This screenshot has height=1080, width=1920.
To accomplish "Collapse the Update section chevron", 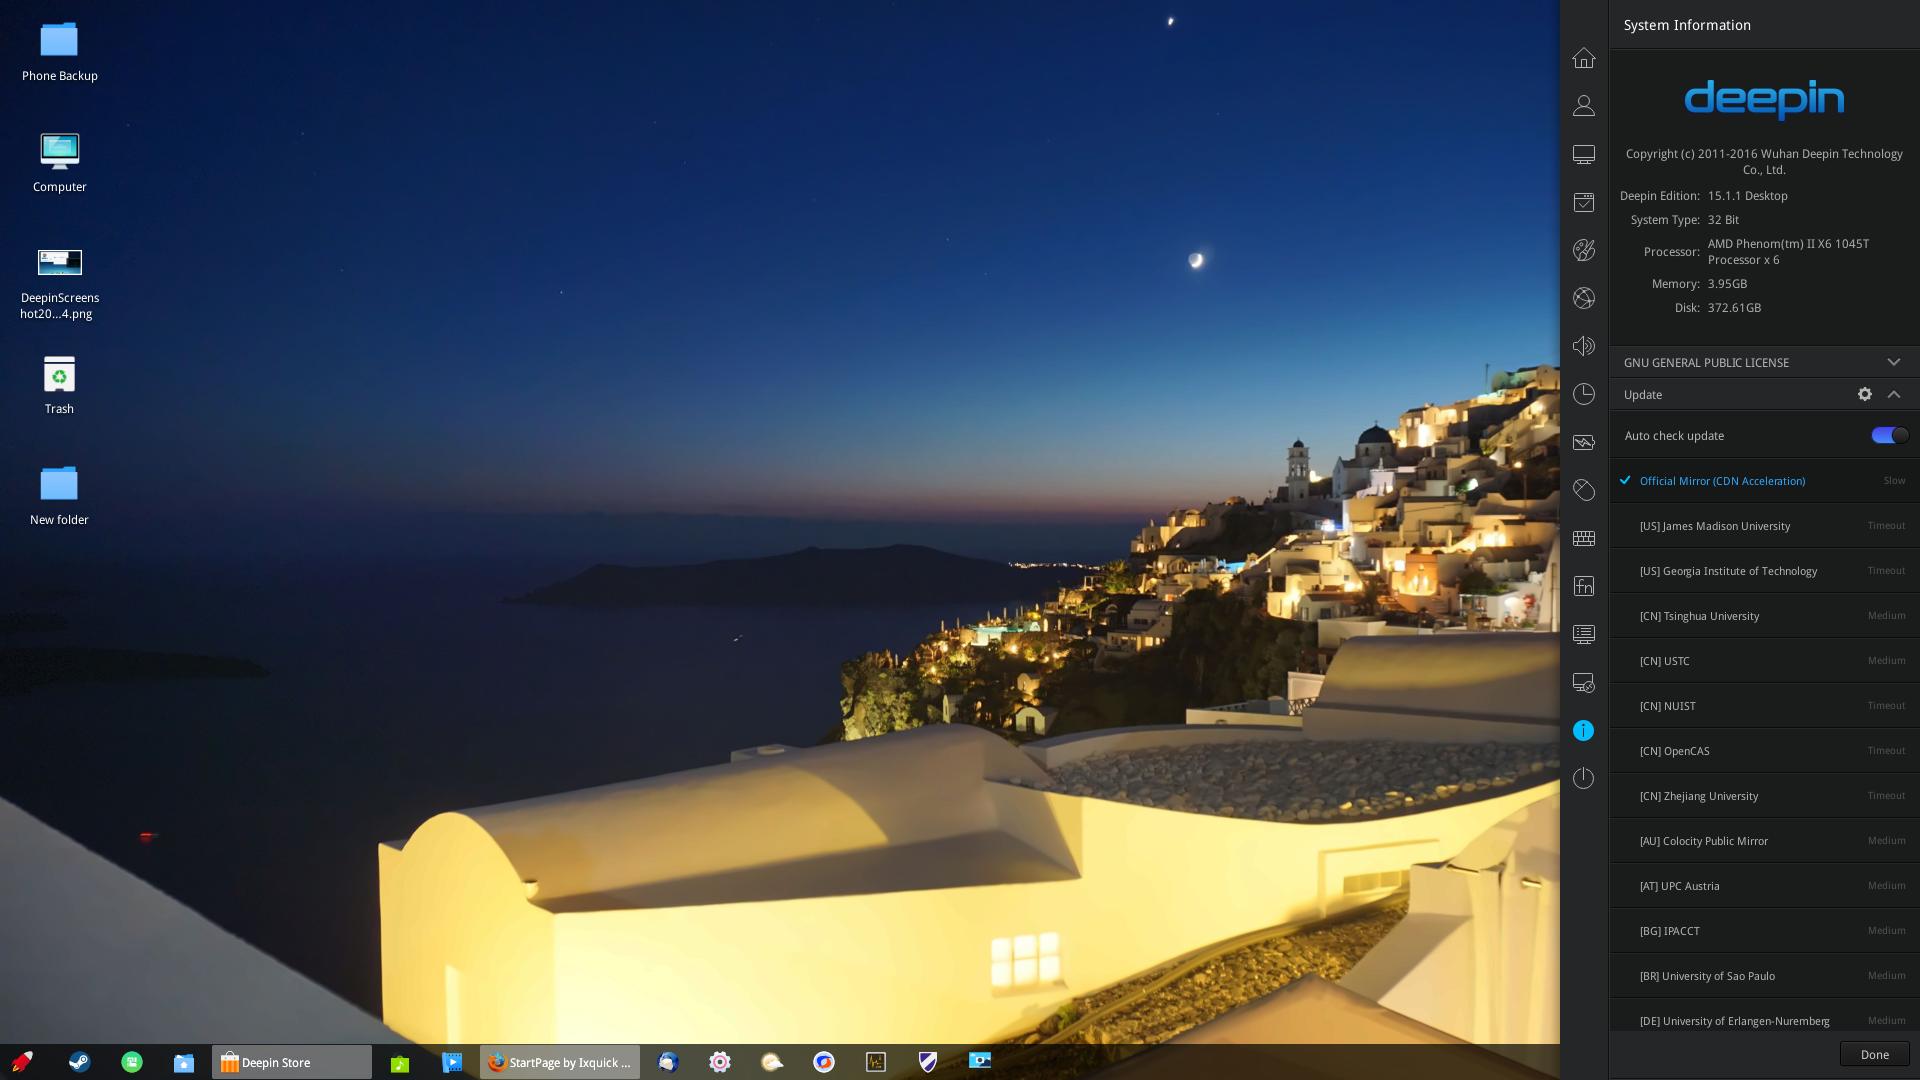I will coord(1893,394).
